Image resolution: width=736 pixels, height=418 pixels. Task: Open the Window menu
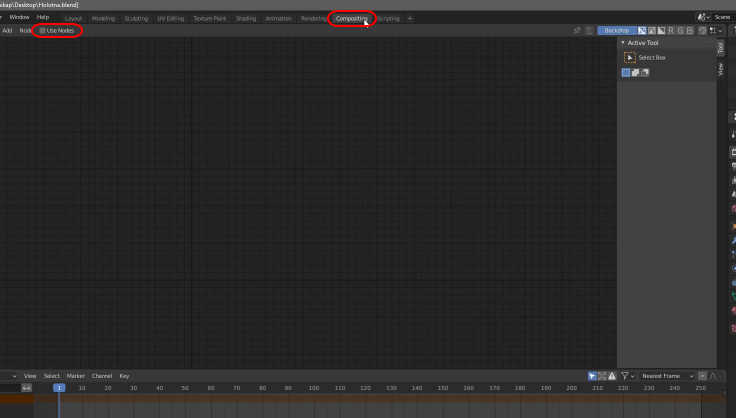(x=19, y=17)
